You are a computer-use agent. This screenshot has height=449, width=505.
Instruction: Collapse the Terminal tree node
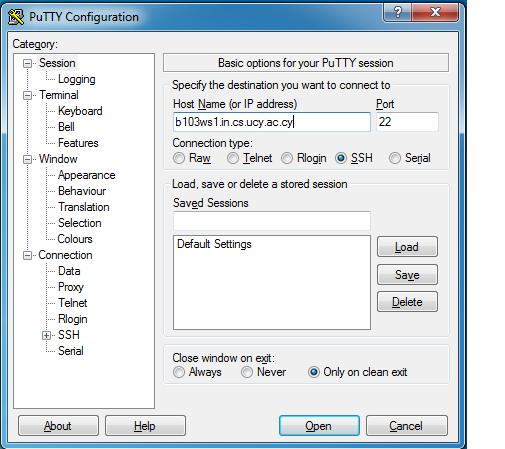coord(27,95)
